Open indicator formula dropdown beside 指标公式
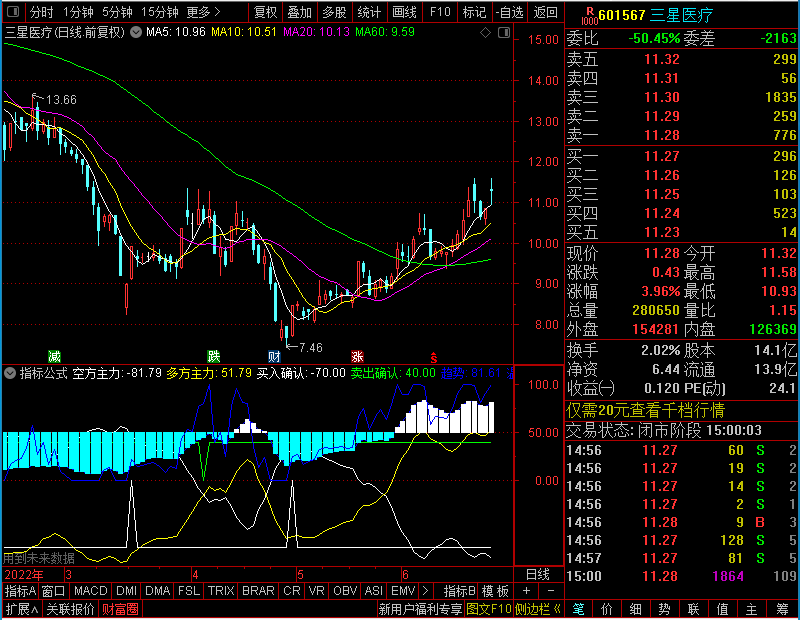Viewport: 800px width, 620px height. 10,373
